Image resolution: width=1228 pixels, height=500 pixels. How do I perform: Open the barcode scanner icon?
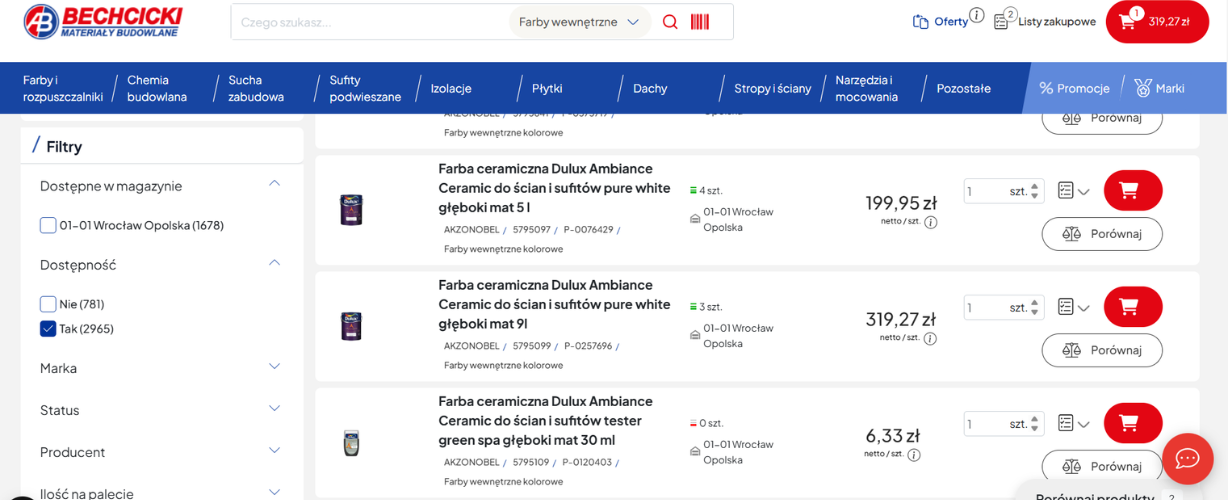pyautogui.click(x=700, y=22)
